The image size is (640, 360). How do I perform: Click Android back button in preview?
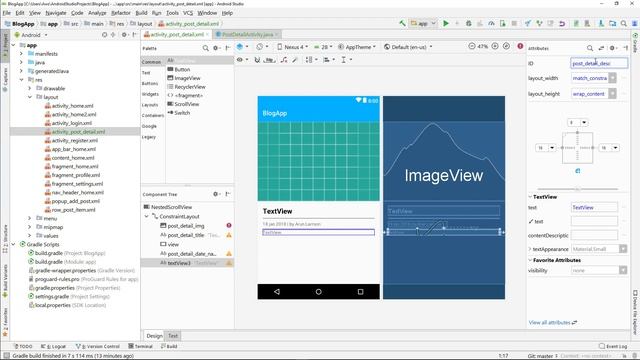277,291
